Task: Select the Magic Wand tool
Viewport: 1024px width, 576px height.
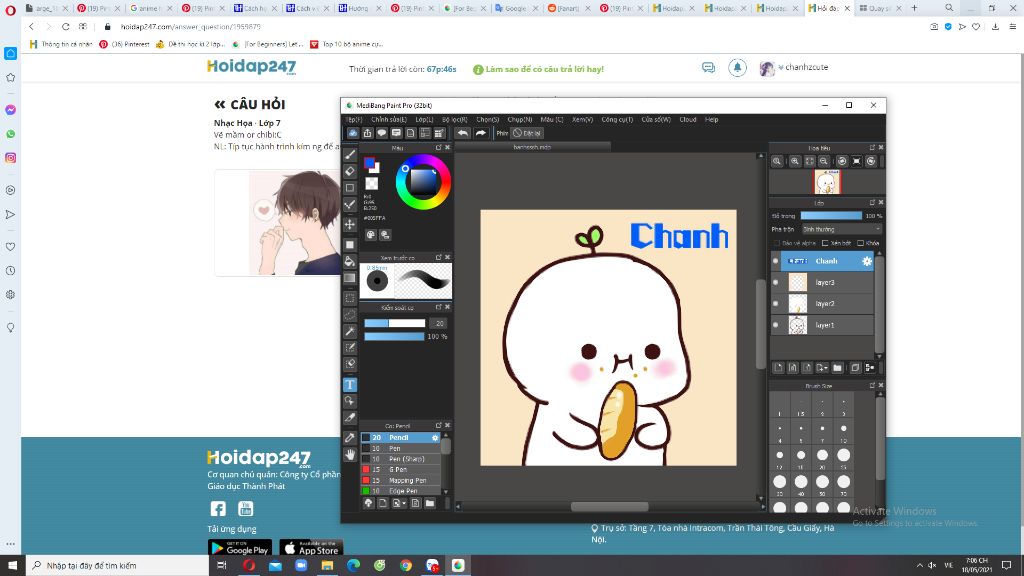Action: (350, 331)
